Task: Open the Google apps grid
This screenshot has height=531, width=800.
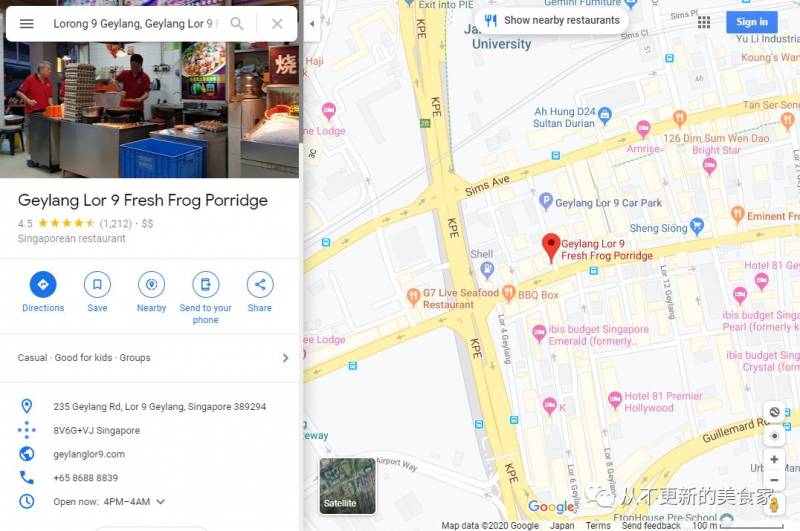Action: tap(704, 22)
